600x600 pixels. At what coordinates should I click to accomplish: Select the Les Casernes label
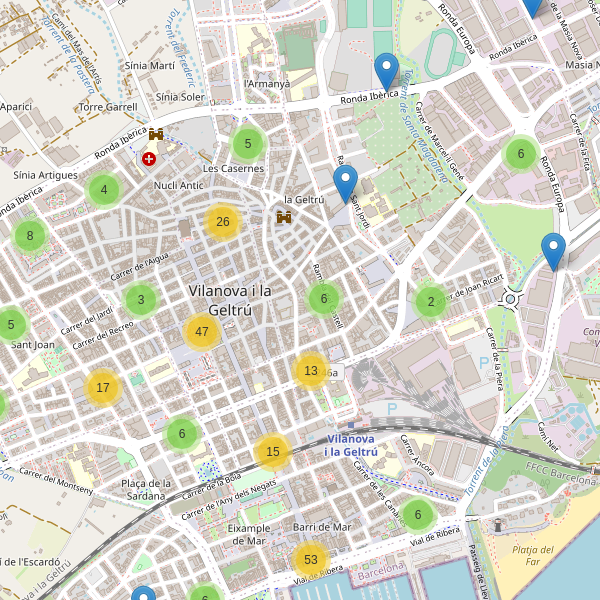(x=233, y=169)
